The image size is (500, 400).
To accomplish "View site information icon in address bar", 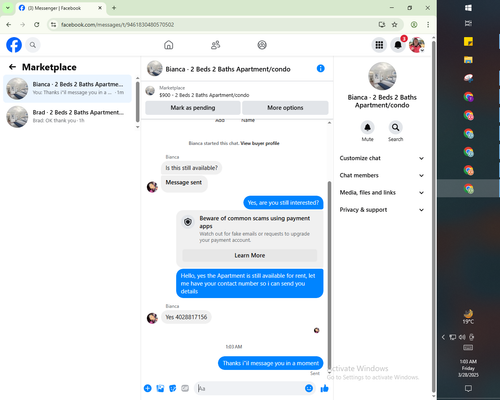I will tap(53, 24).
